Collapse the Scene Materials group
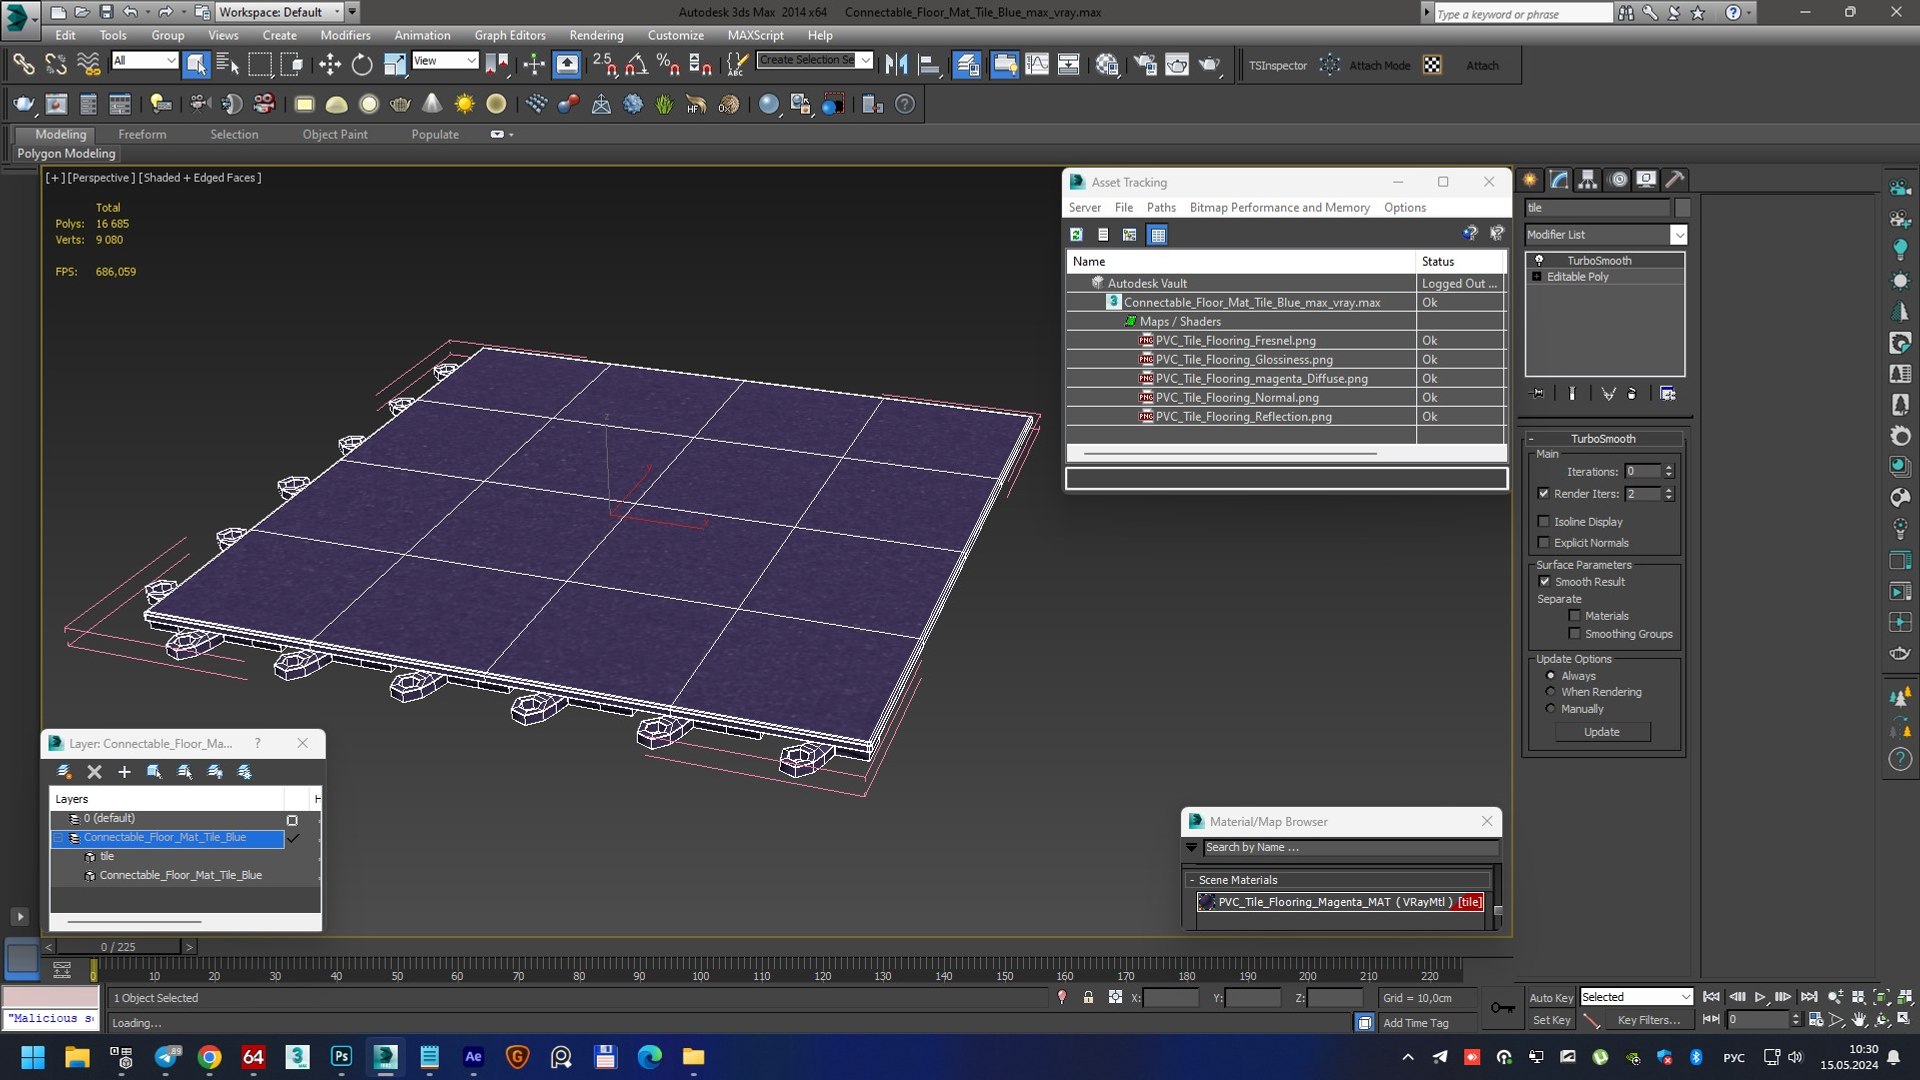Image resolution: width=1920 pixels, height=1080 pixels. click(1192, 880)
